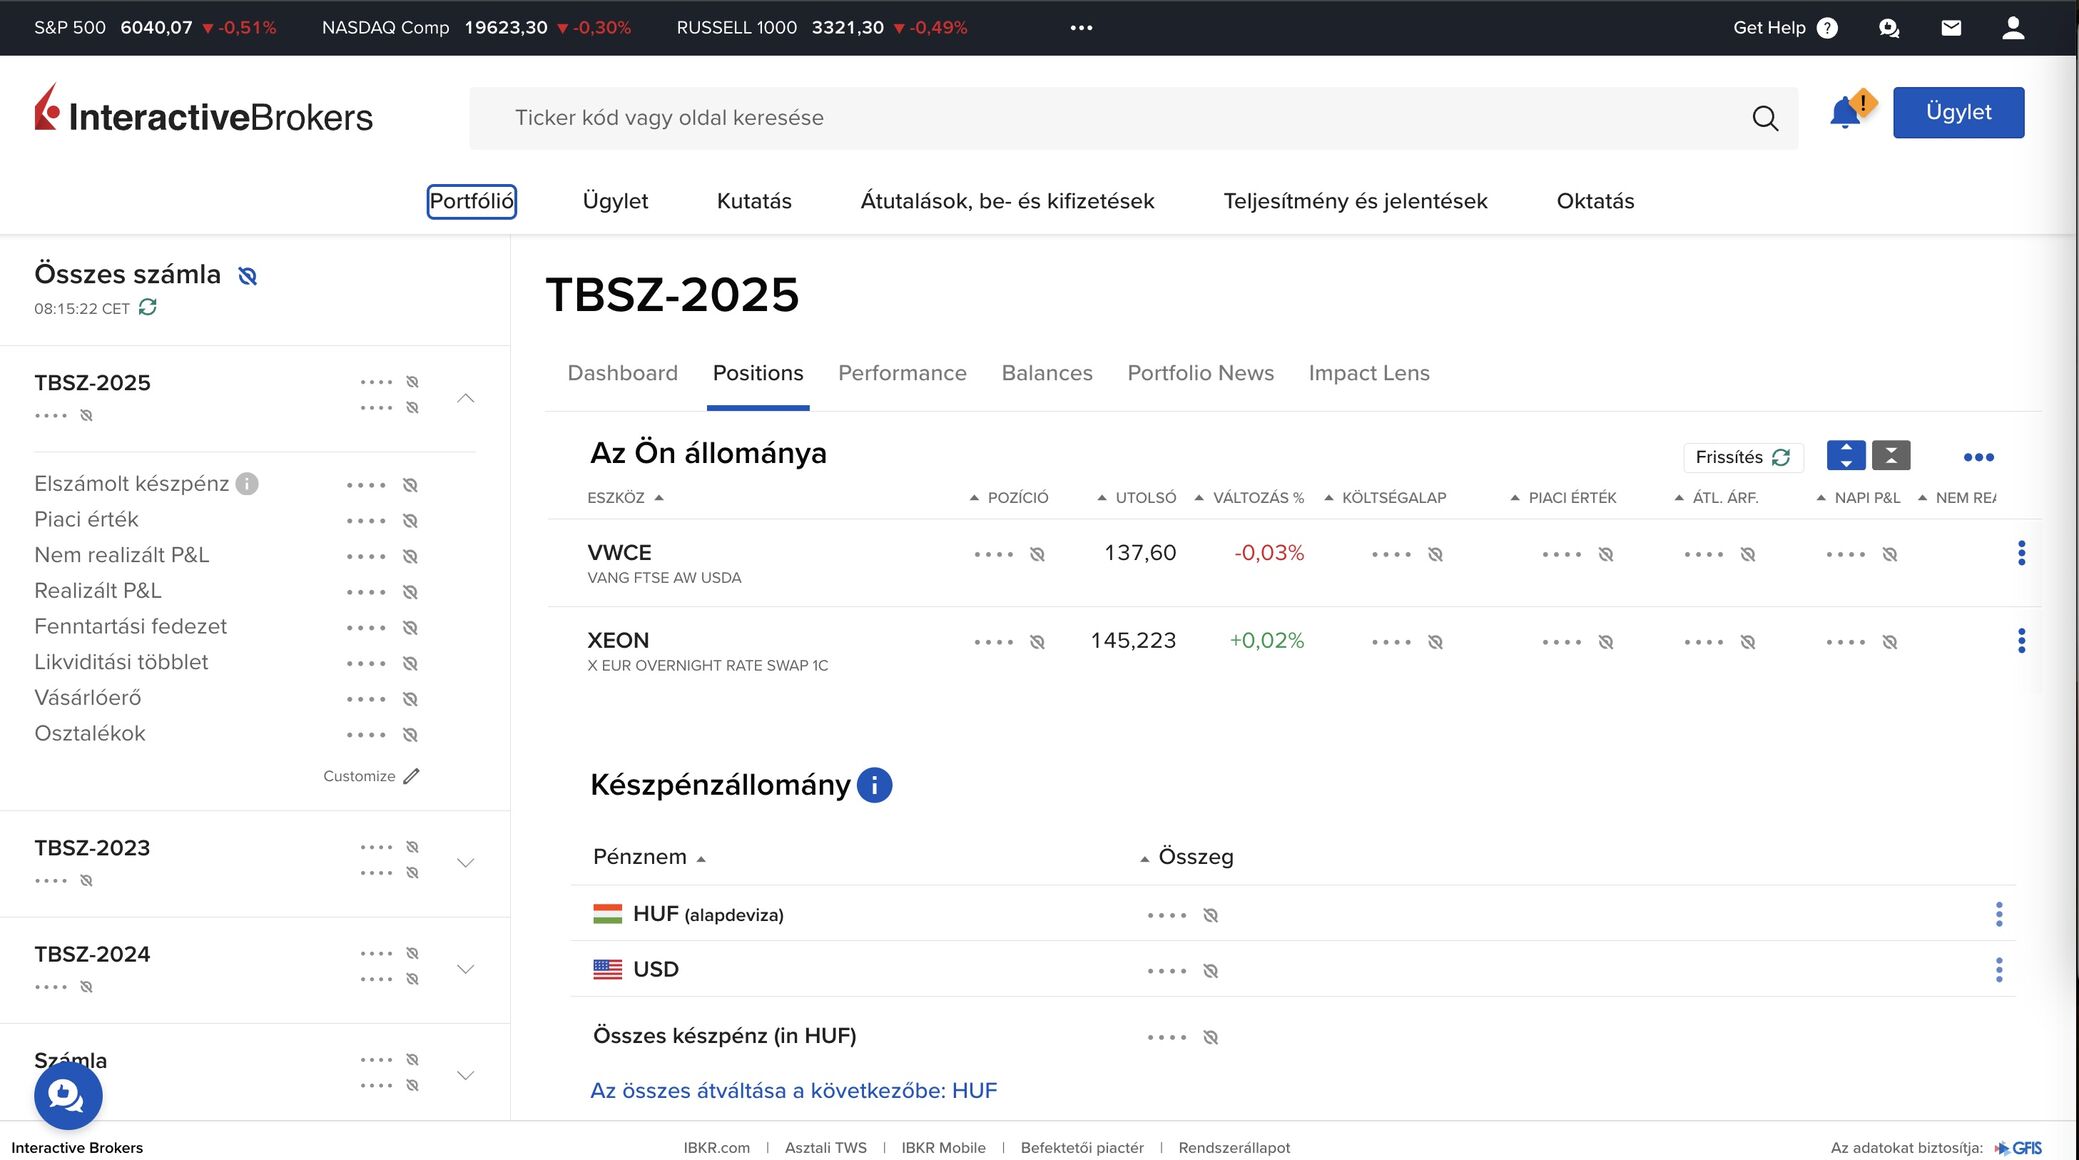Collapse all rows with grey arrows button
Screen dimensions: 2079x1160
pyautogui.click(x=1891, y=456)
